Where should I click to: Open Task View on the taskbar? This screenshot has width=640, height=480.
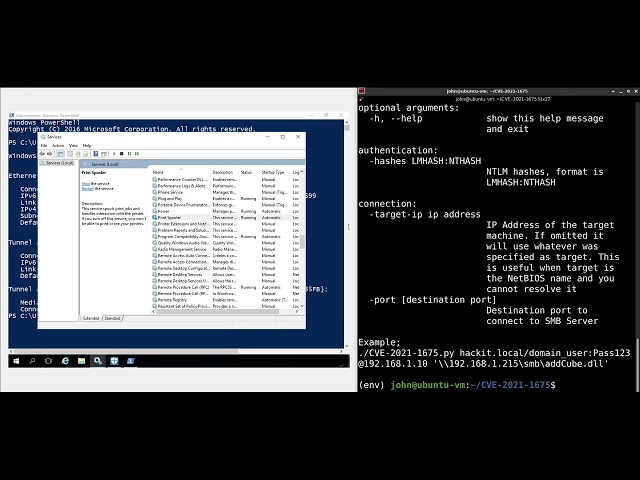click(49, 361)
